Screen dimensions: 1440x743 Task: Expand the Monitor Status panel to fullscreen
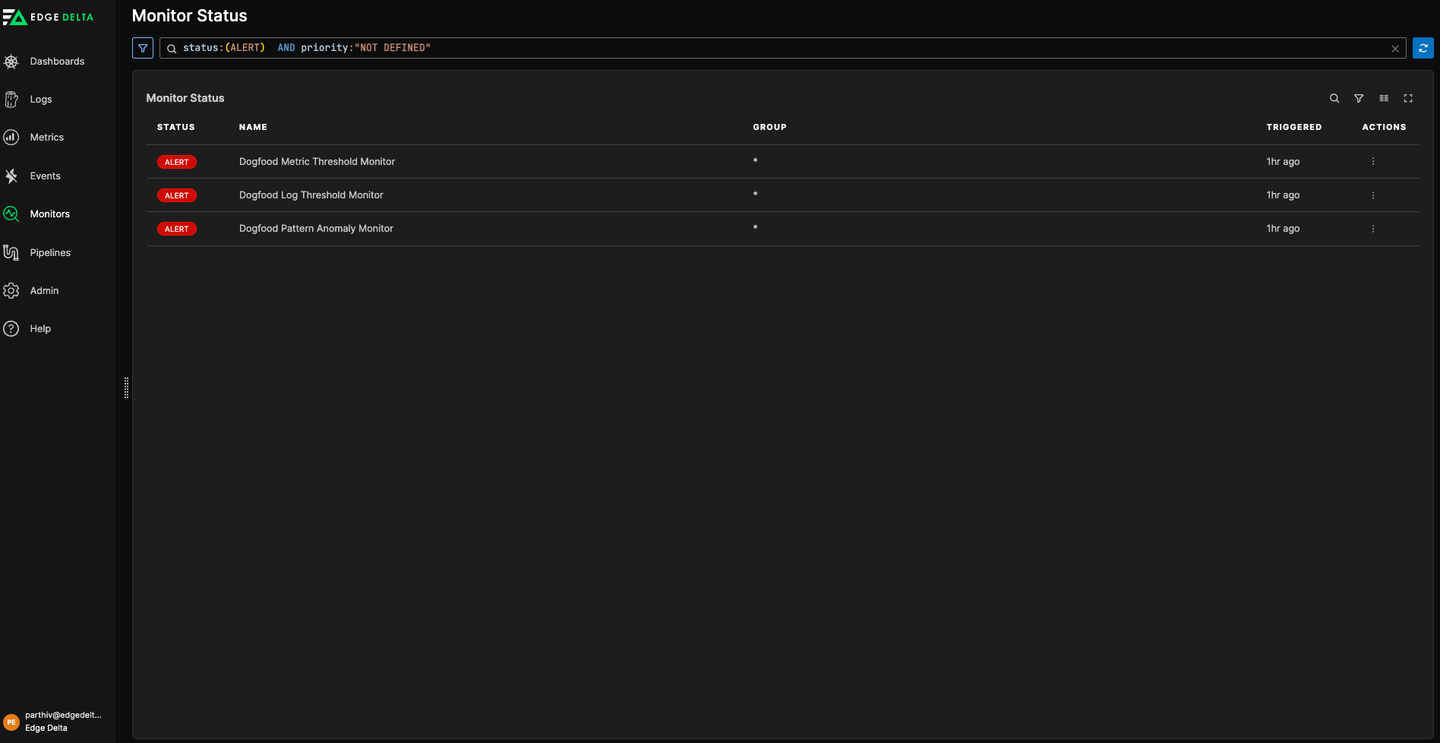pyautogui.click(x=1408, y=98)
